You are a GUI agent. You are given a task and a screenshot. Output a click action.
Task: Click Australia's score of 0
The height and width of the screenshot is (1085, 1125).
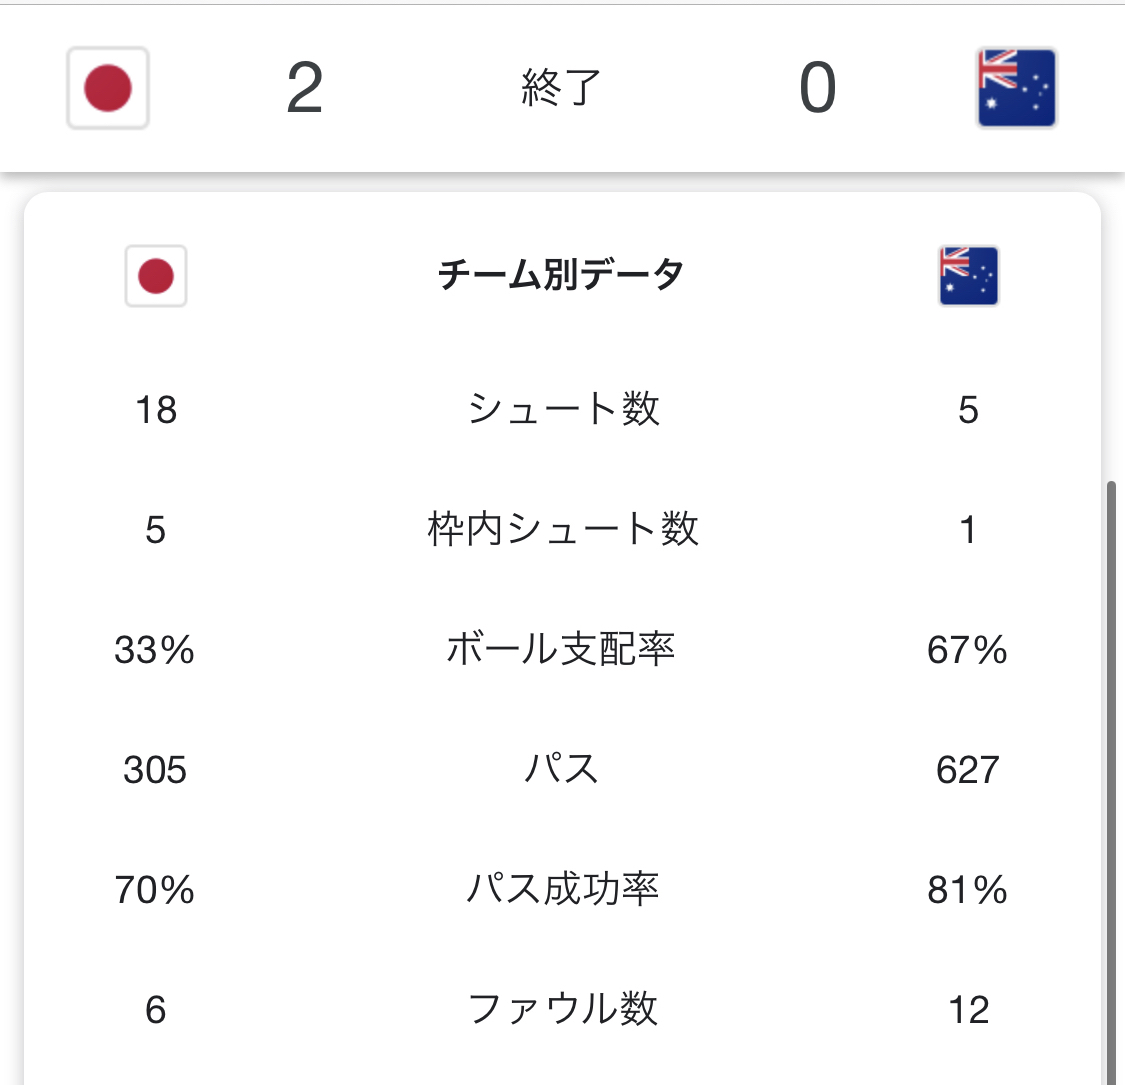point(817,88)
